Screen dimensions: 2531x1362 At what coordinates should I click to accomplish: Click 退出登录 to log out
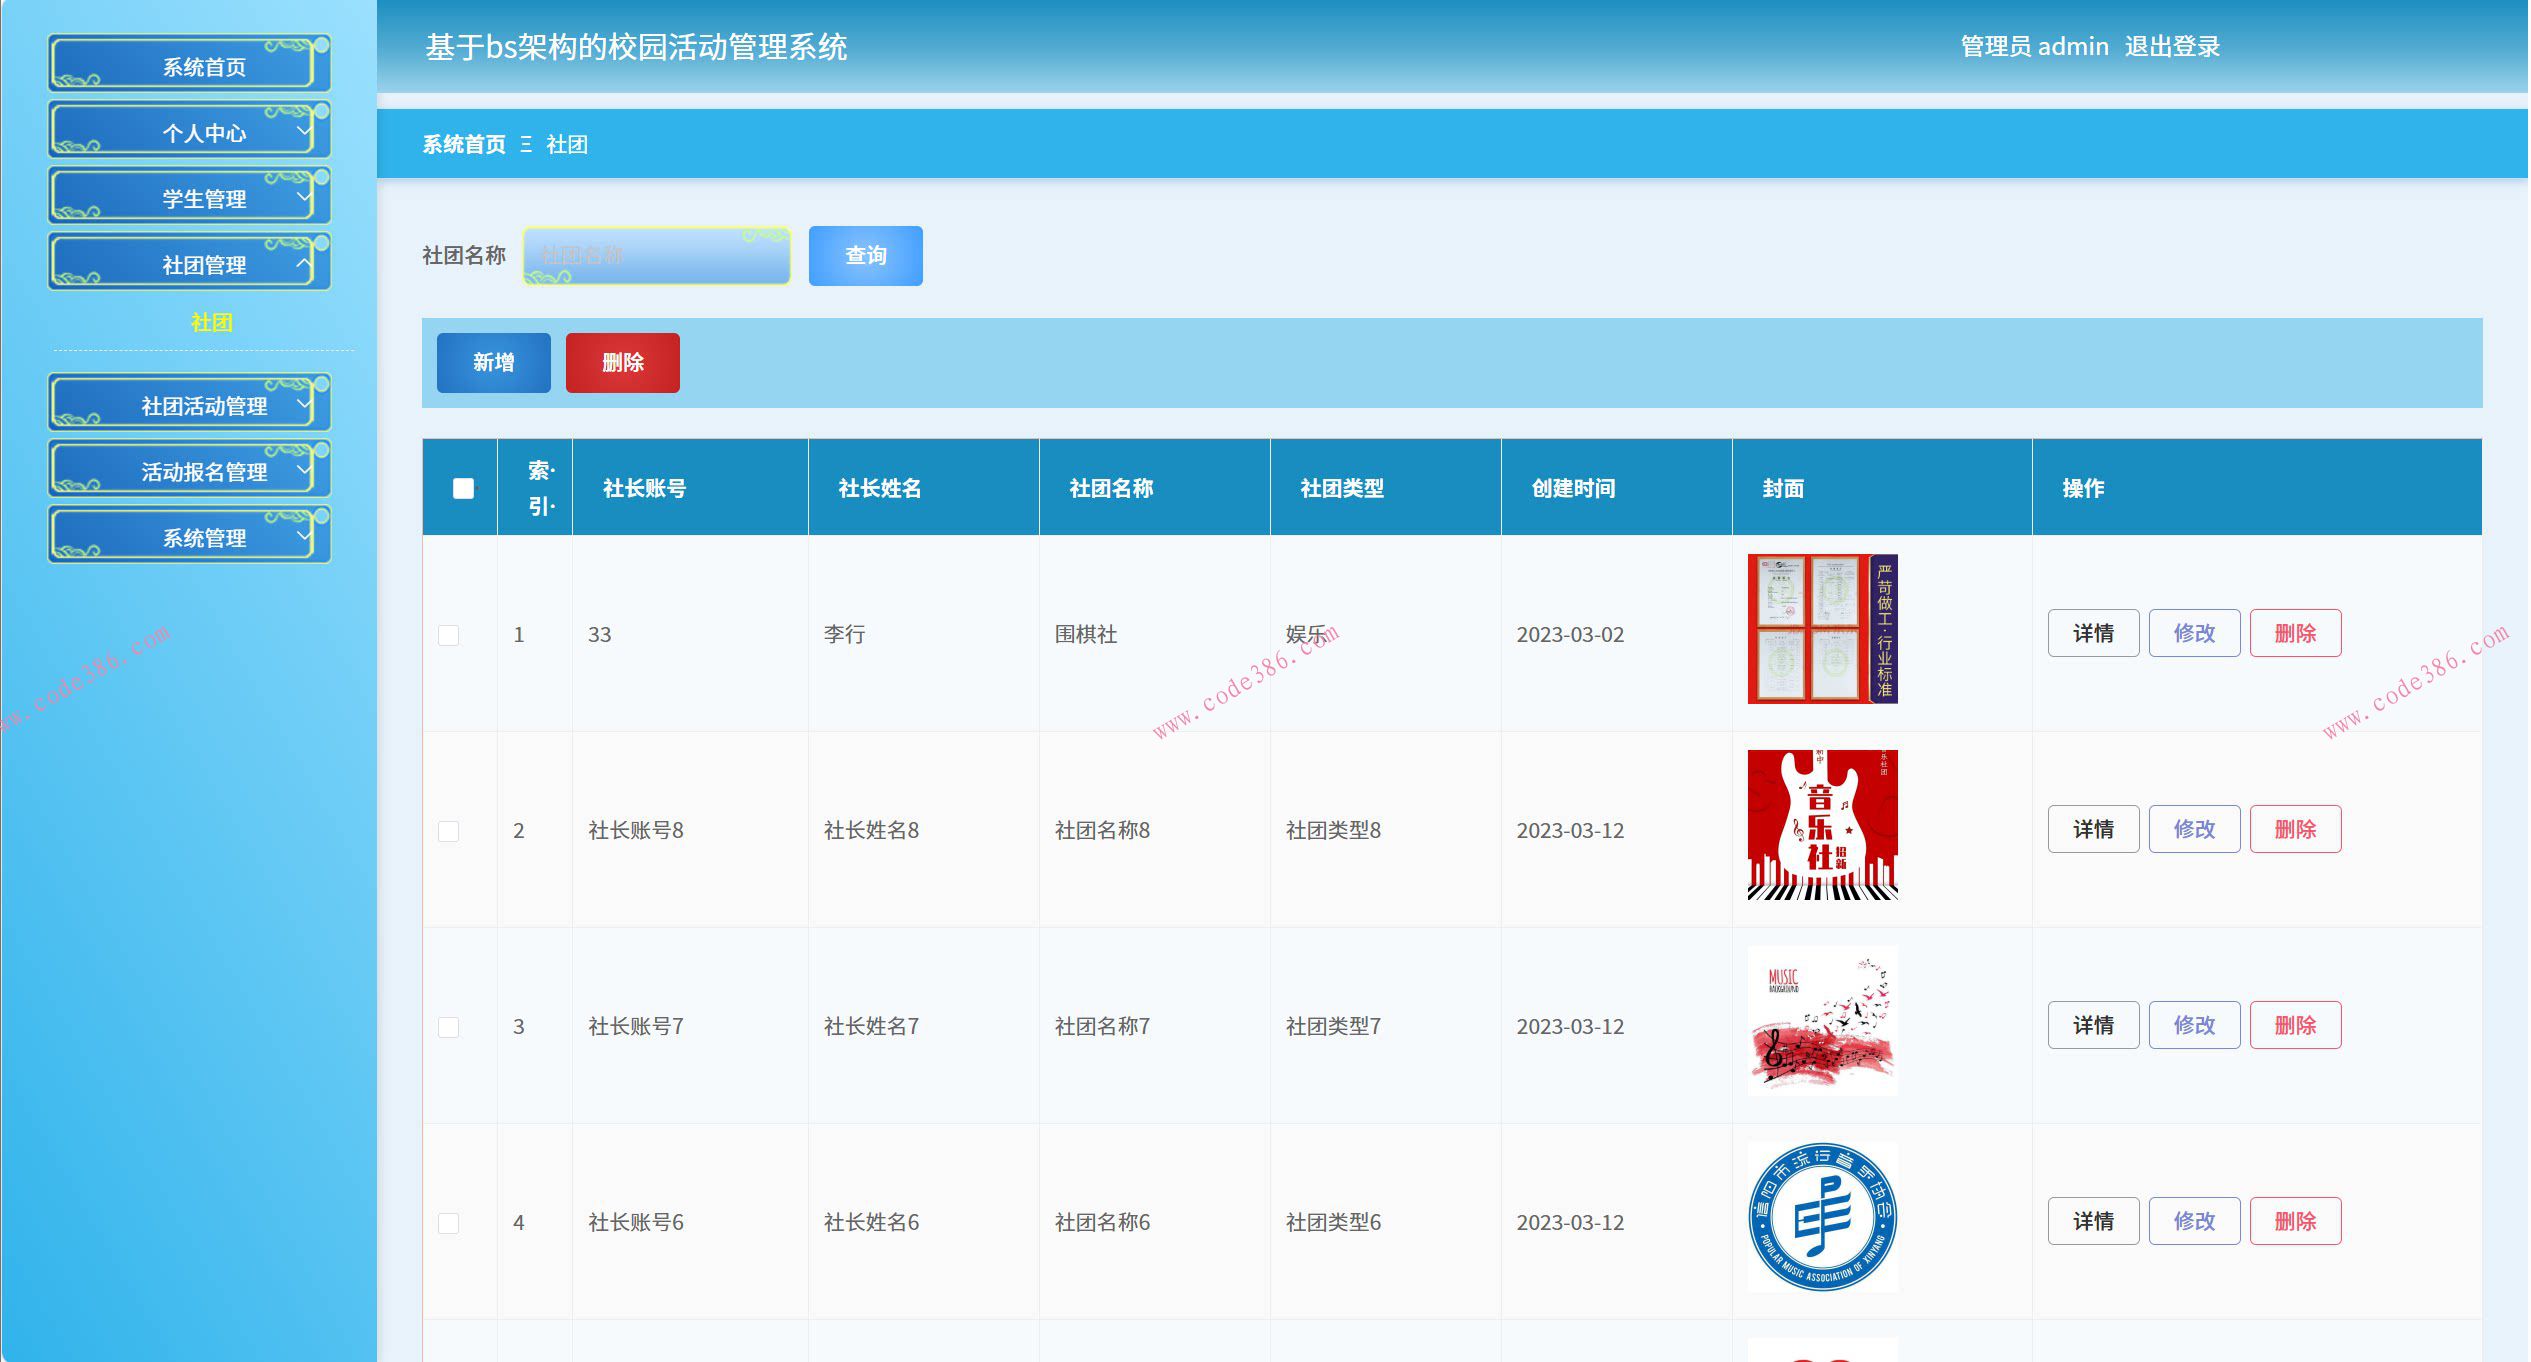(x=2172, y=45)
